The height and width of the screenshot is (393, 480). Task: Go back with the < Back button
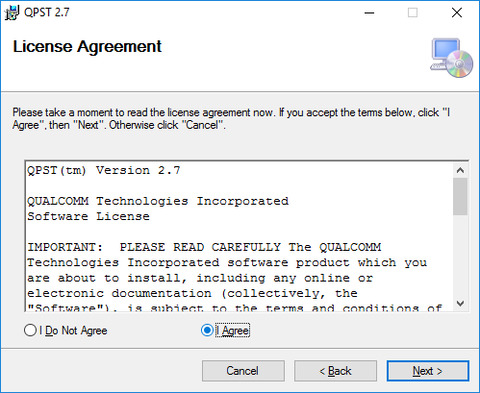(x=335, y=371)
